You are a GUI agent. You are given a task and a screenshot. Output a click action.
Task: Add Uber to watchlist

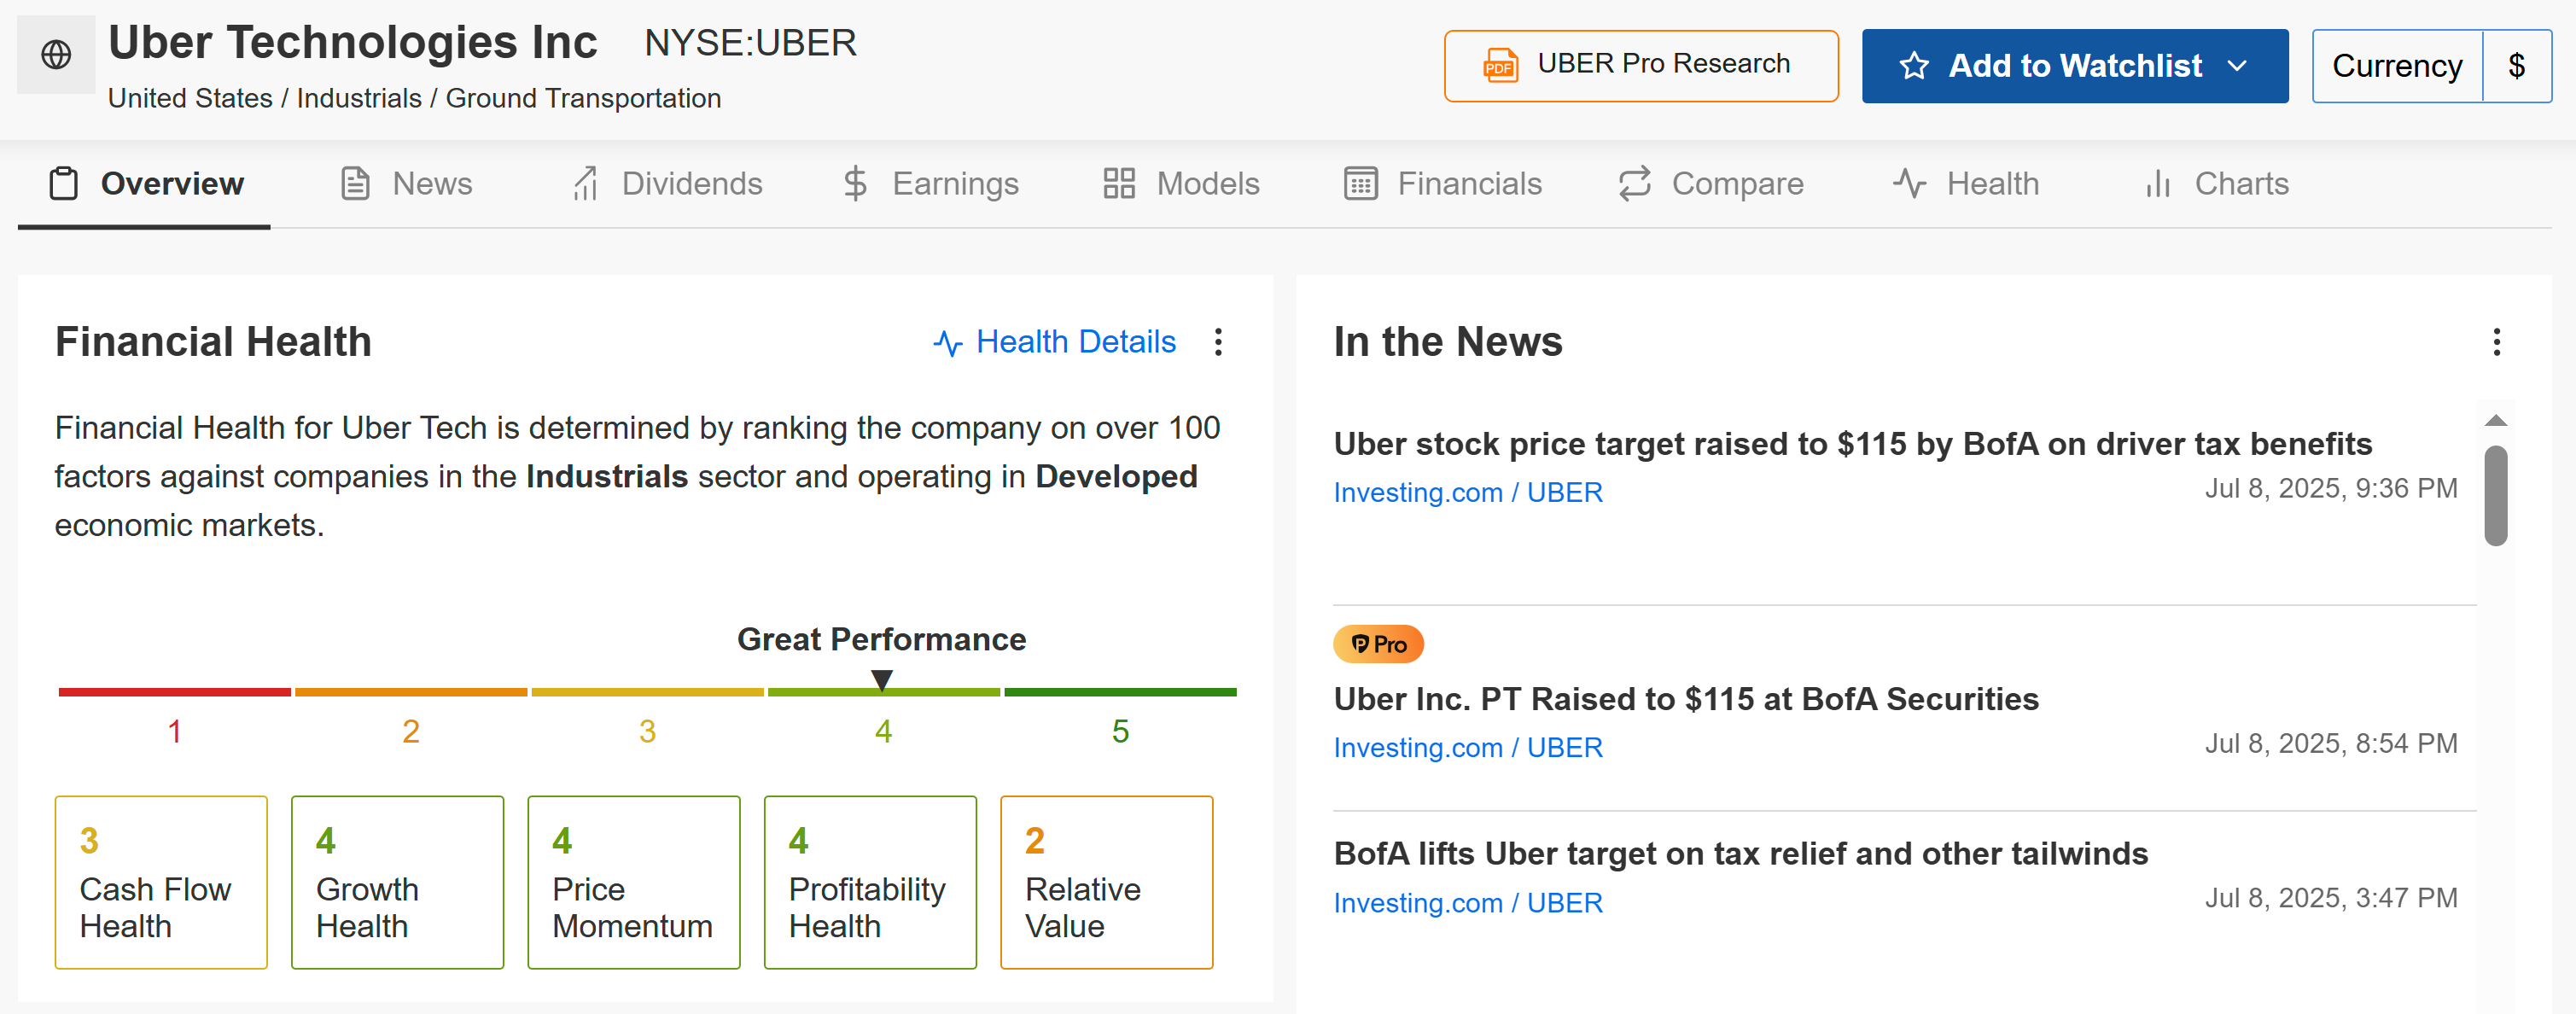point(2075,66)
